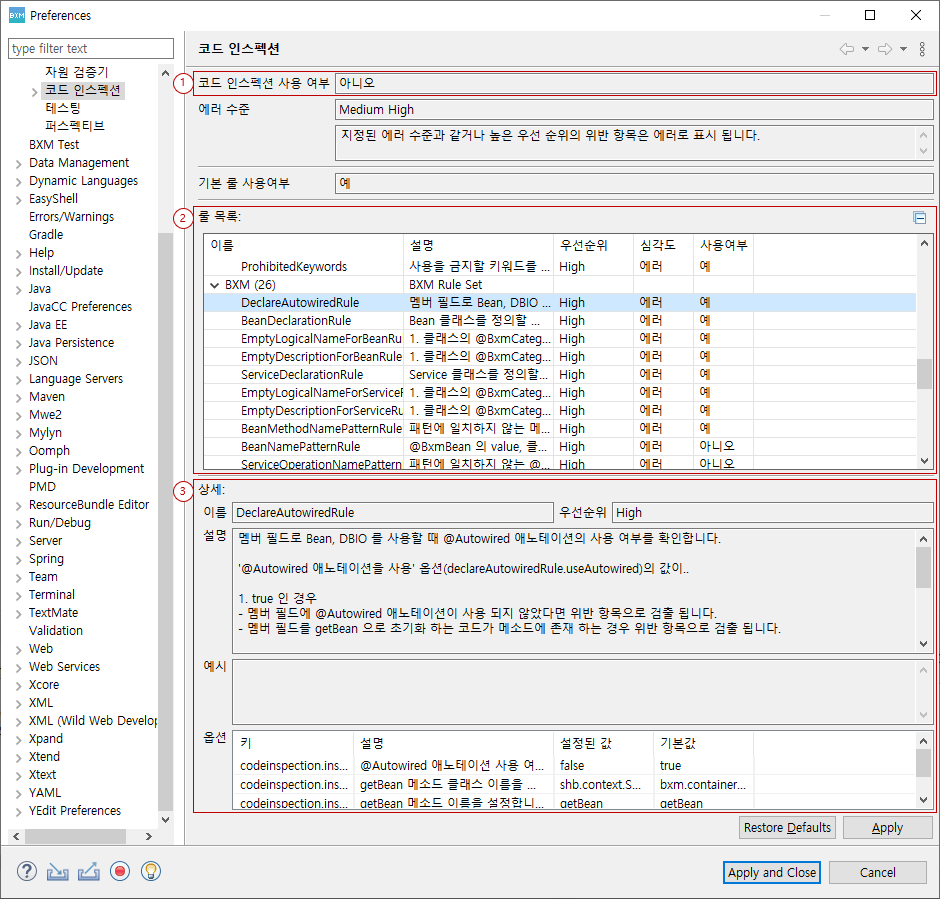
Task: Click the back navigation arrow
Action: (846, 49)
